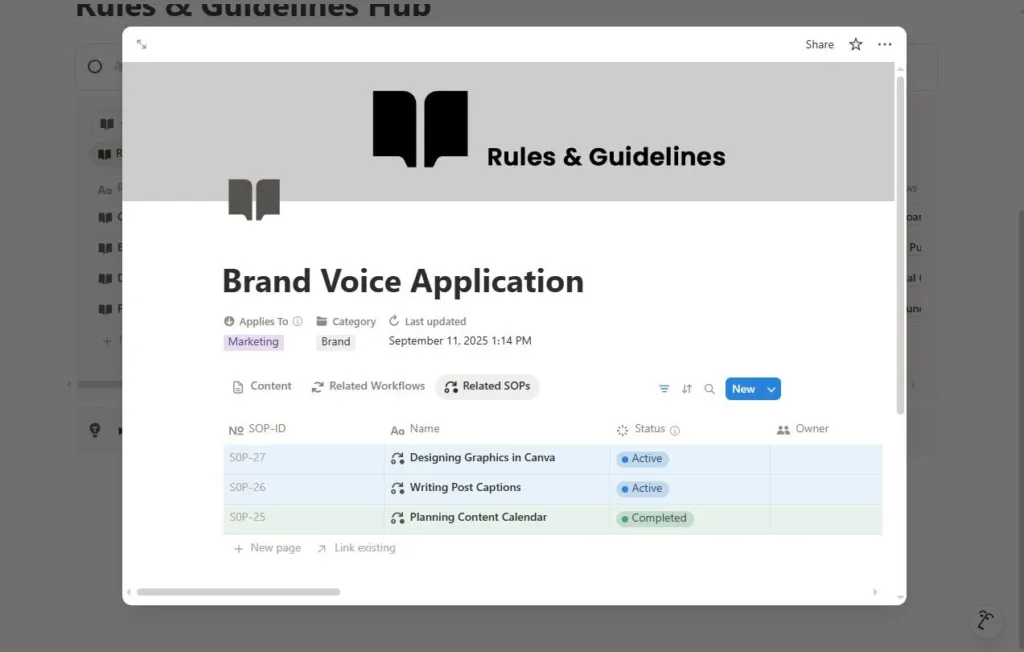Click the small book page icon
Viewport: 1024px width, 652px height.
(x=254, y=199)
